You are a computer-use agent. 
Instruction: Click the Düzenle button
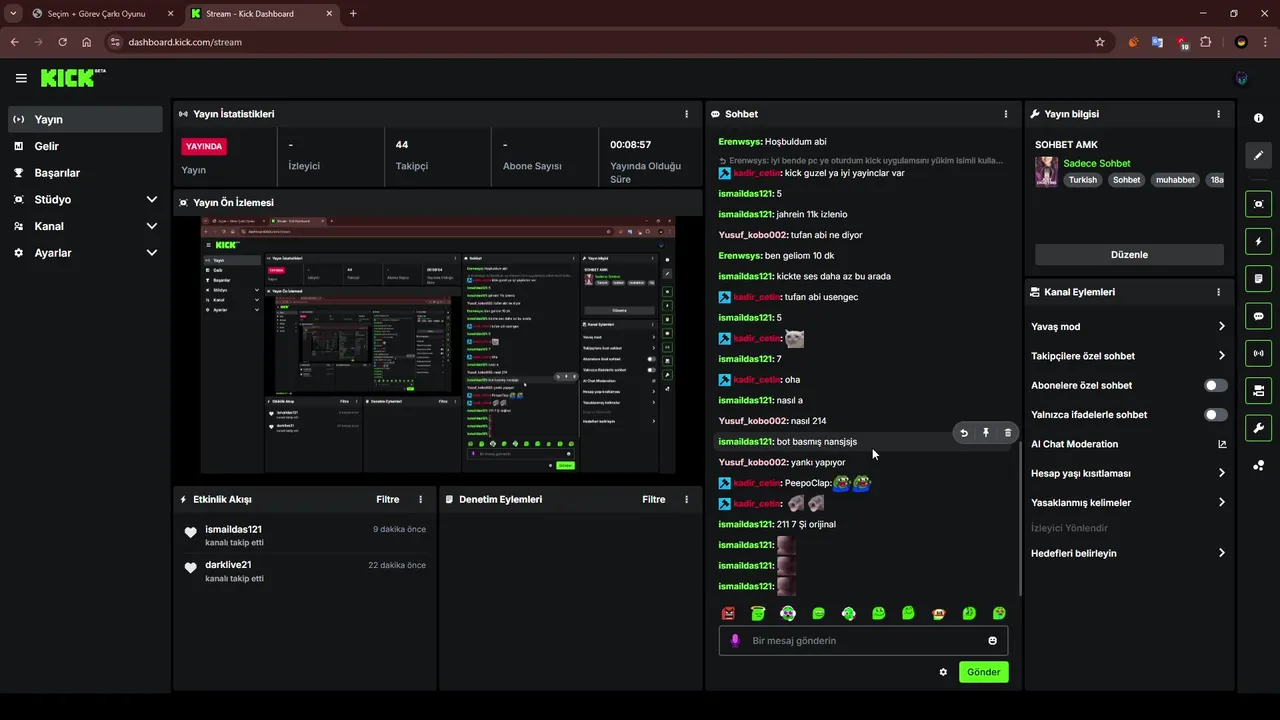[x=1129, y=254]
